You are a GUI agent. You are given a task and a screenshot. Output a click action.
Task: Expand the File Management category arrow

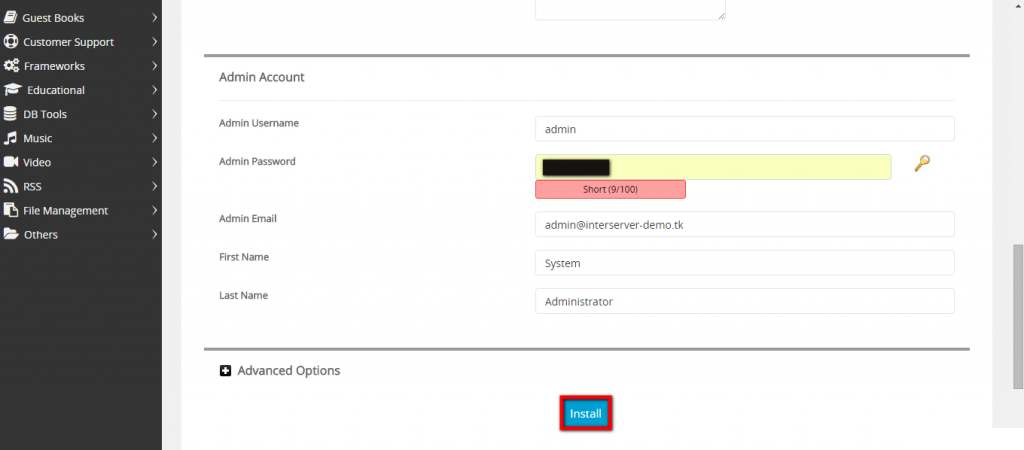[154, 210]
